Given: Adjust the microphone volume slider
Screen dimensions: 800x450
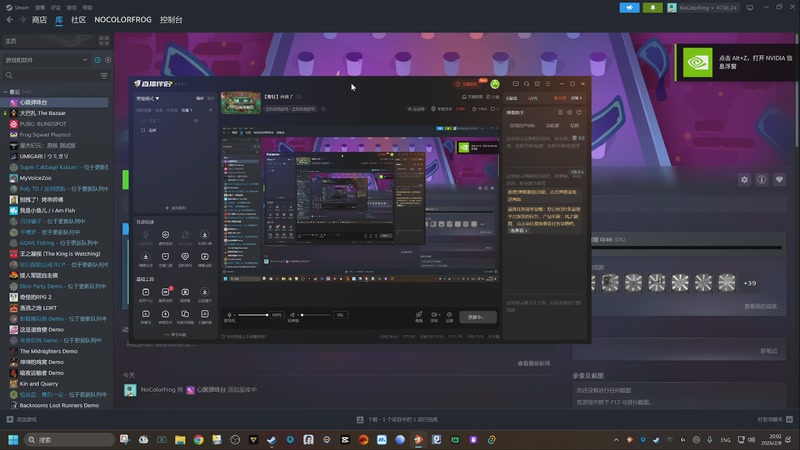Looking at the screenshot, I should pos(254,315).
